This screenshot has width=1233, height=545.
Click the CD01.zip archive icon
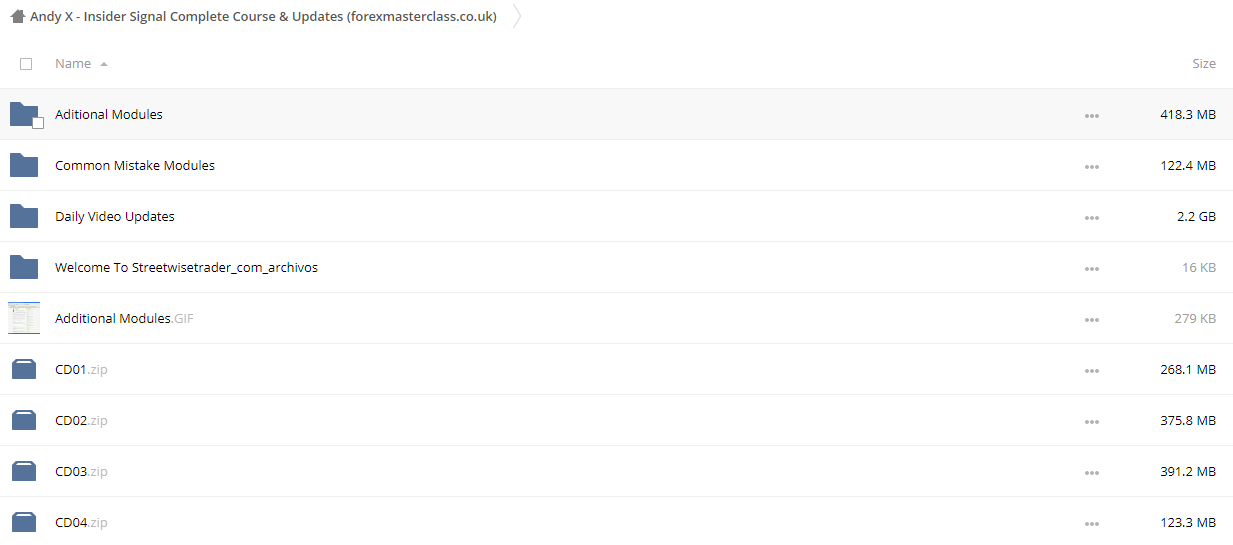point(24,370)
